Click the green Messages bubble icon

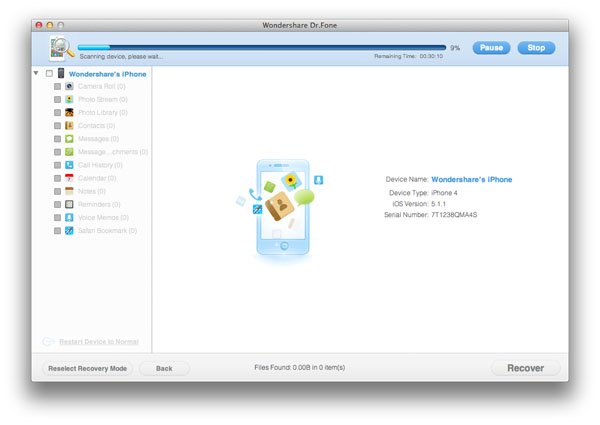point(69,139)
